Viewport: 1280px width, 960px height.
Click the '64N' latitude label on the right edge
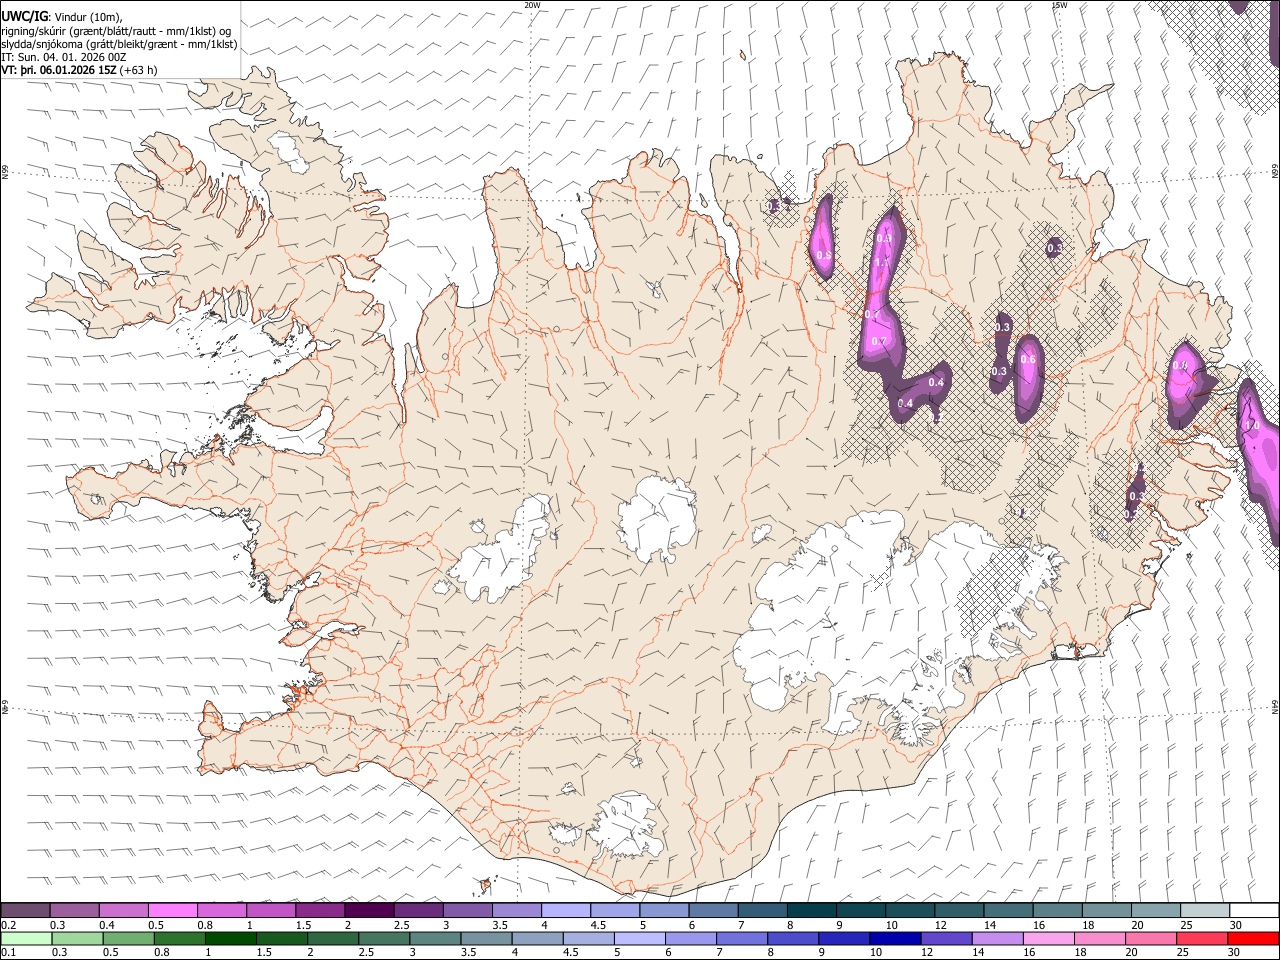(1275, 706)
